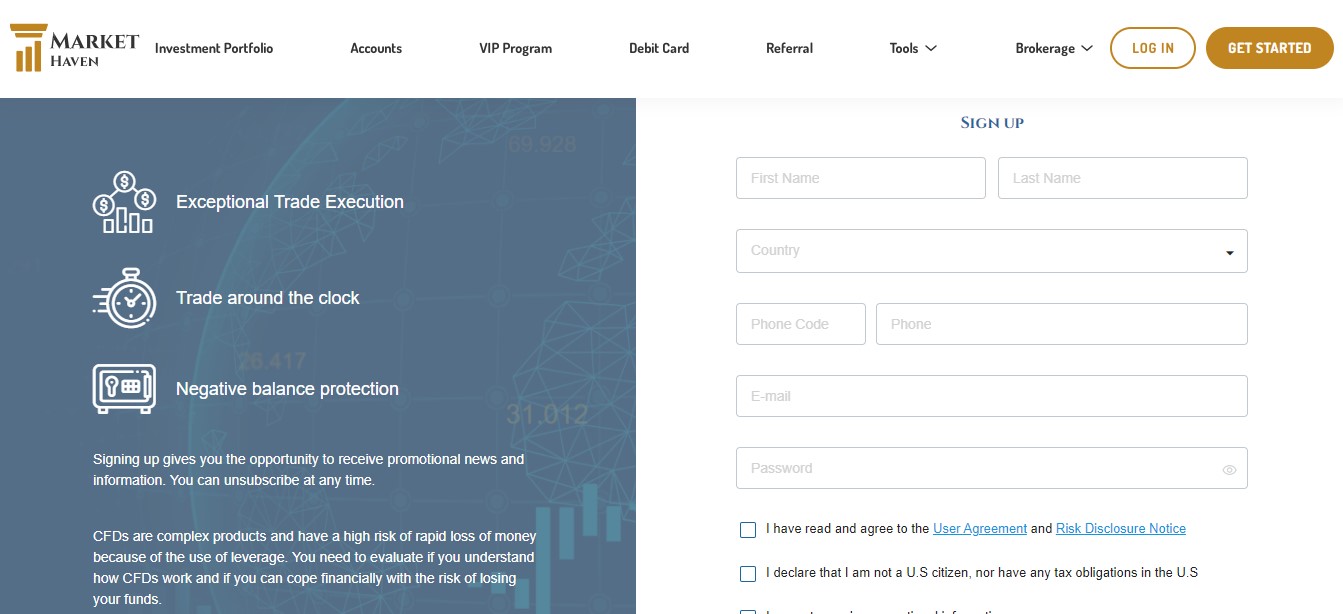Open the Country dropdown
The image size is (1343, 614).
click(992, 251)
